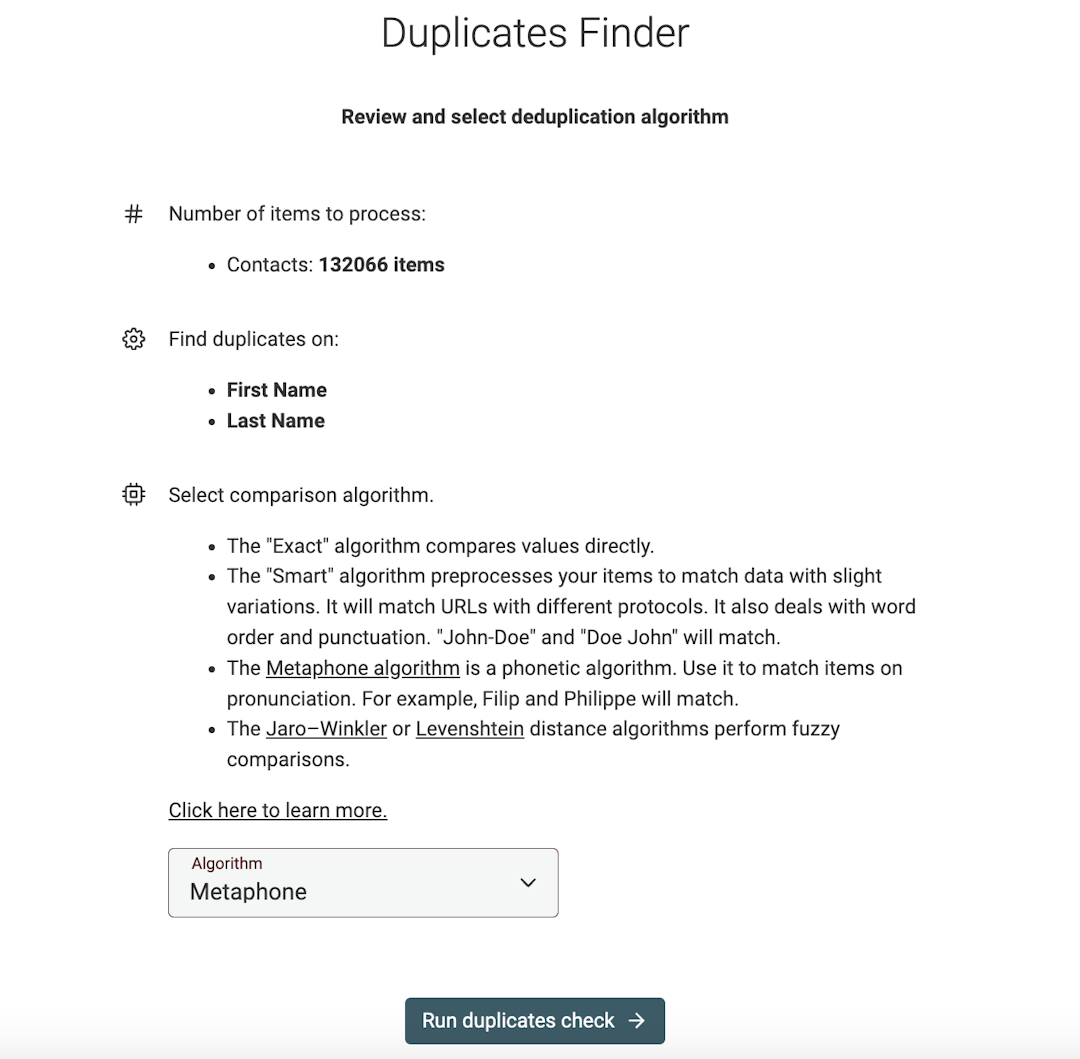Click the bullet point before 'Contacts'
The width and height of the screenshot is (1080, 1059).
pos(211,265)
